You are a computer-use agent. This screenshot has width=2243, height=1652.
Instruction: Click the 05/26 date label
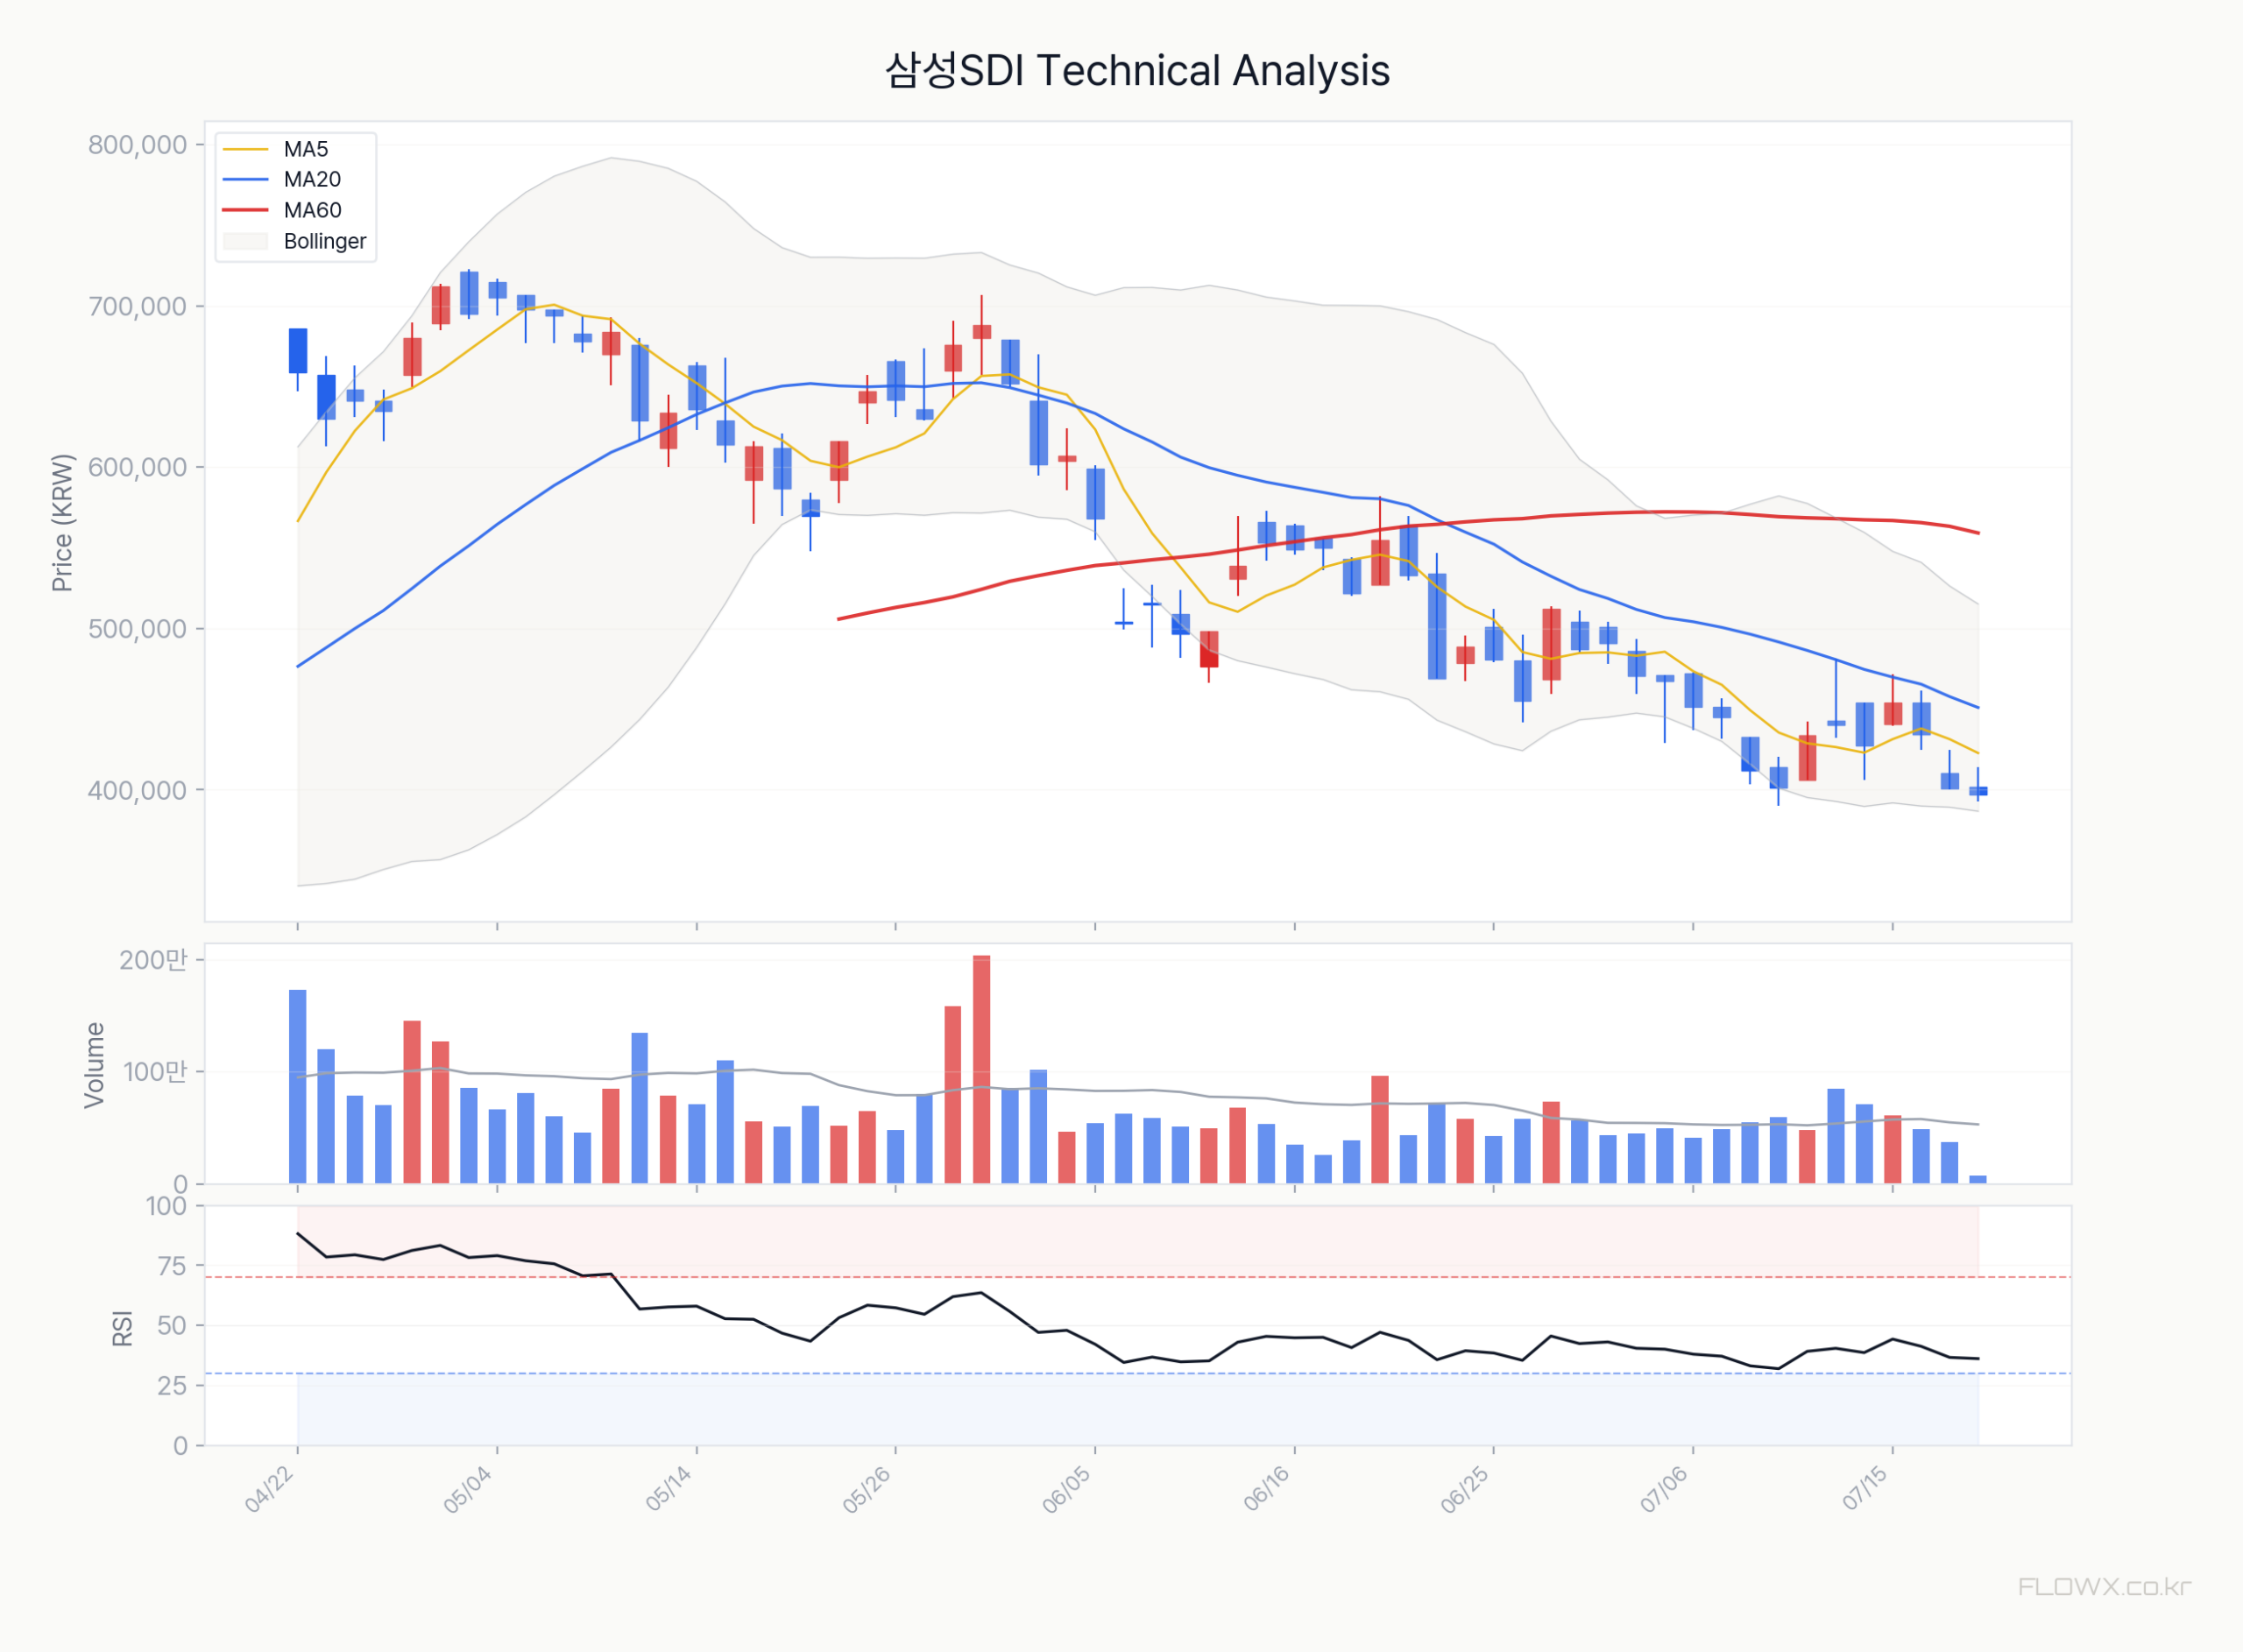(x=868, y=1489)
